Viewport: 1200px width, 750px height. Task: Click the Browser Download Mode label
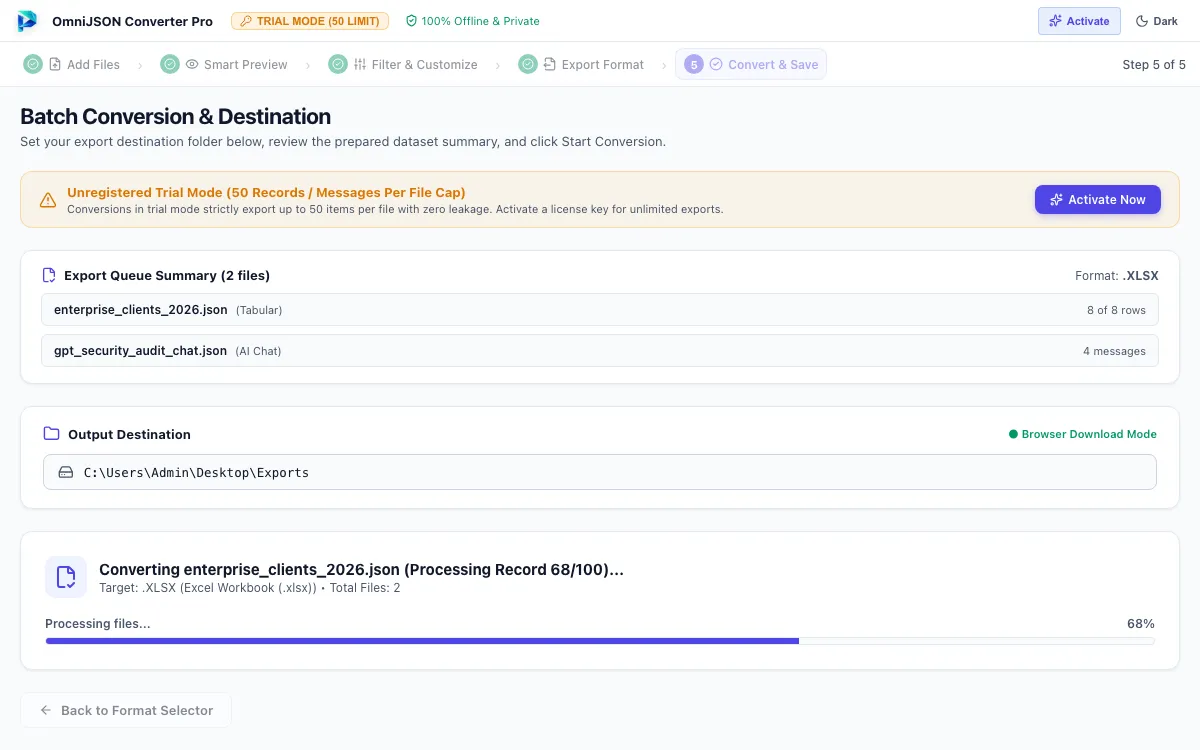[1089, 435]
